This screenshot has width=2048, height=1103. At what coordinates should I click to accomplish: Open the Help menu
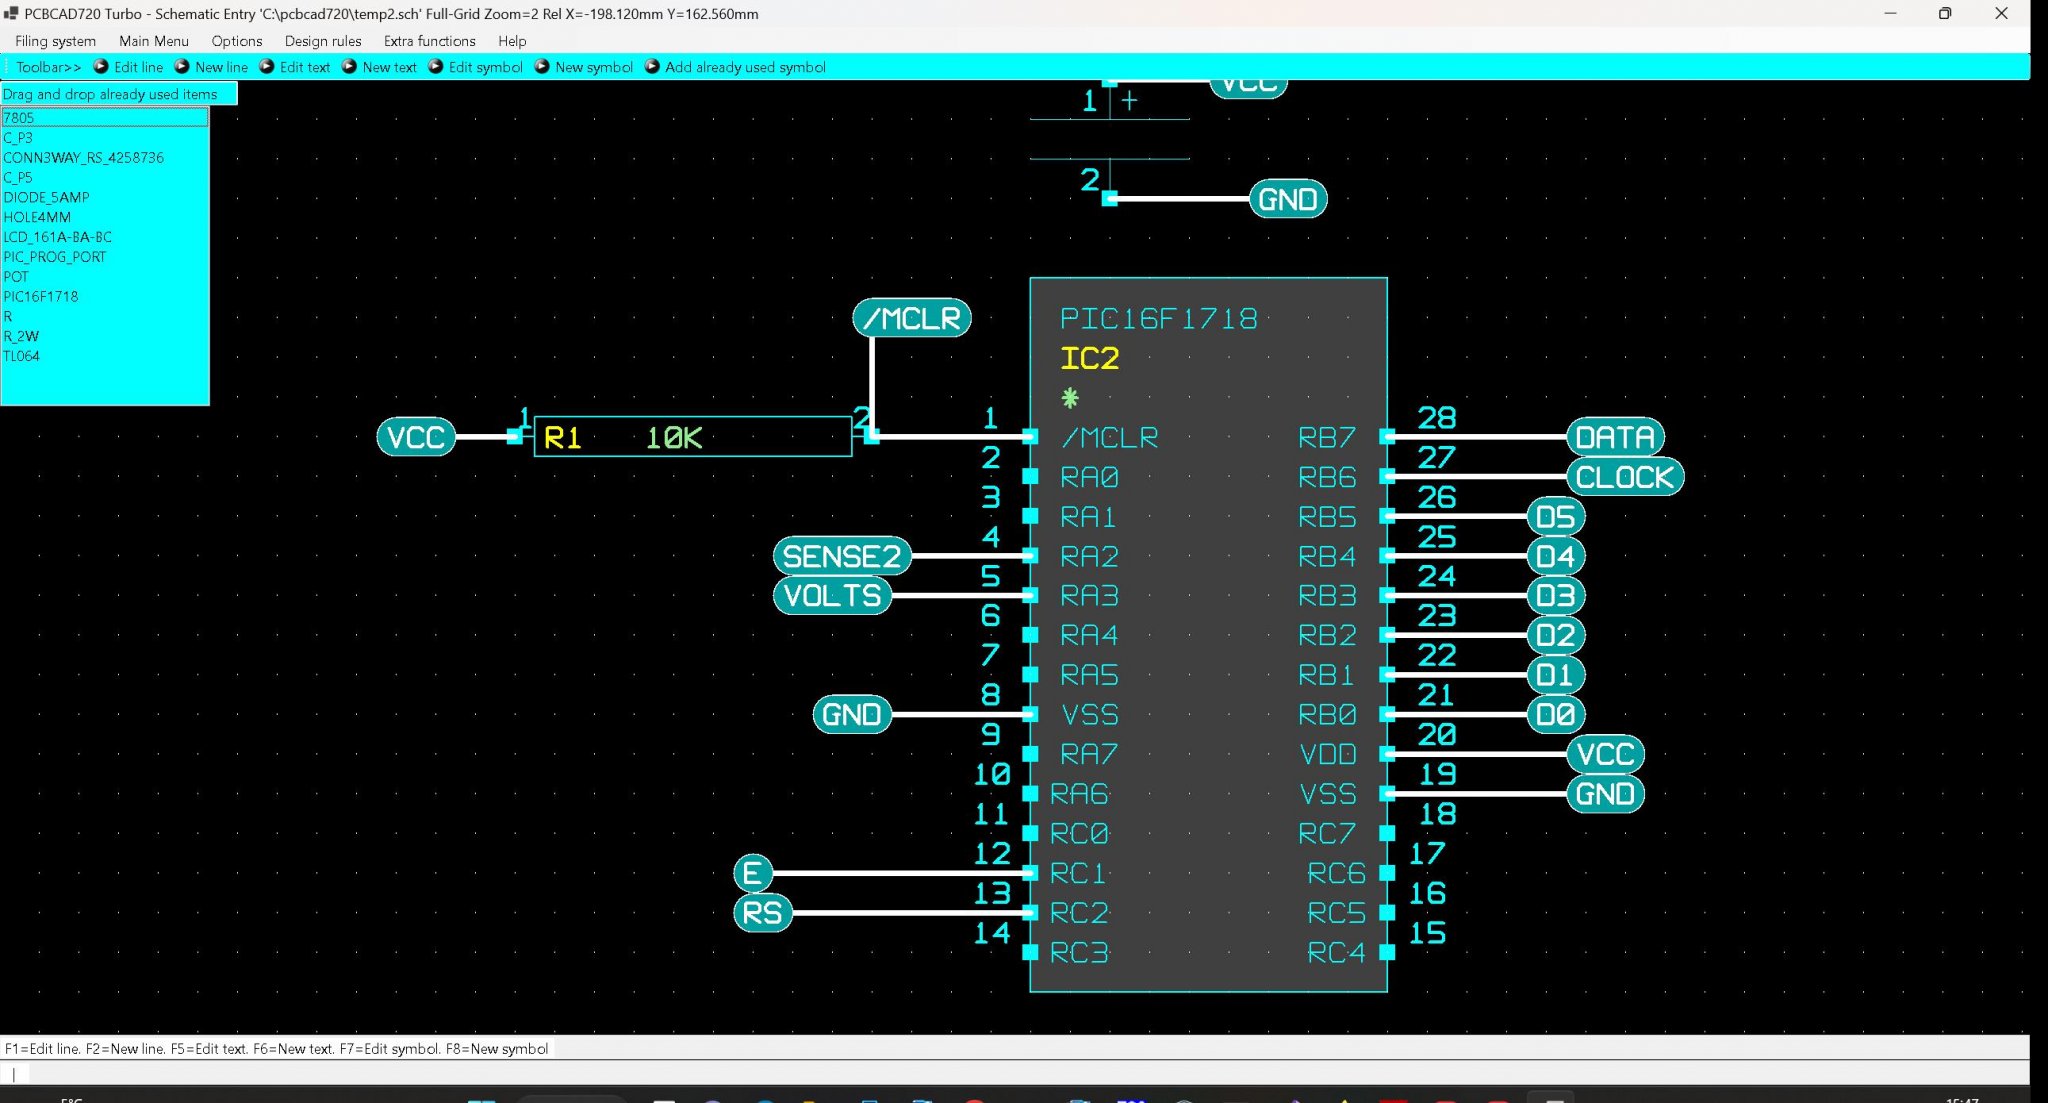512,41
